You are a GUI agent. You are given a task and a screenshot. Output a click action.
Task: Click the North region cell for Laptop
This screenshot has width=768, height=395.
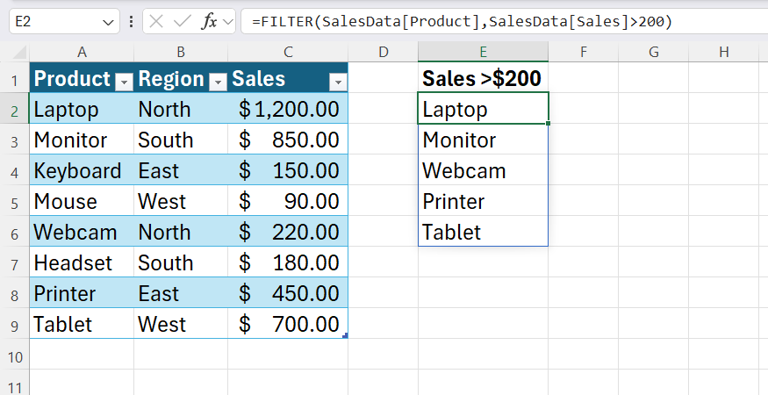coord(181,109)
